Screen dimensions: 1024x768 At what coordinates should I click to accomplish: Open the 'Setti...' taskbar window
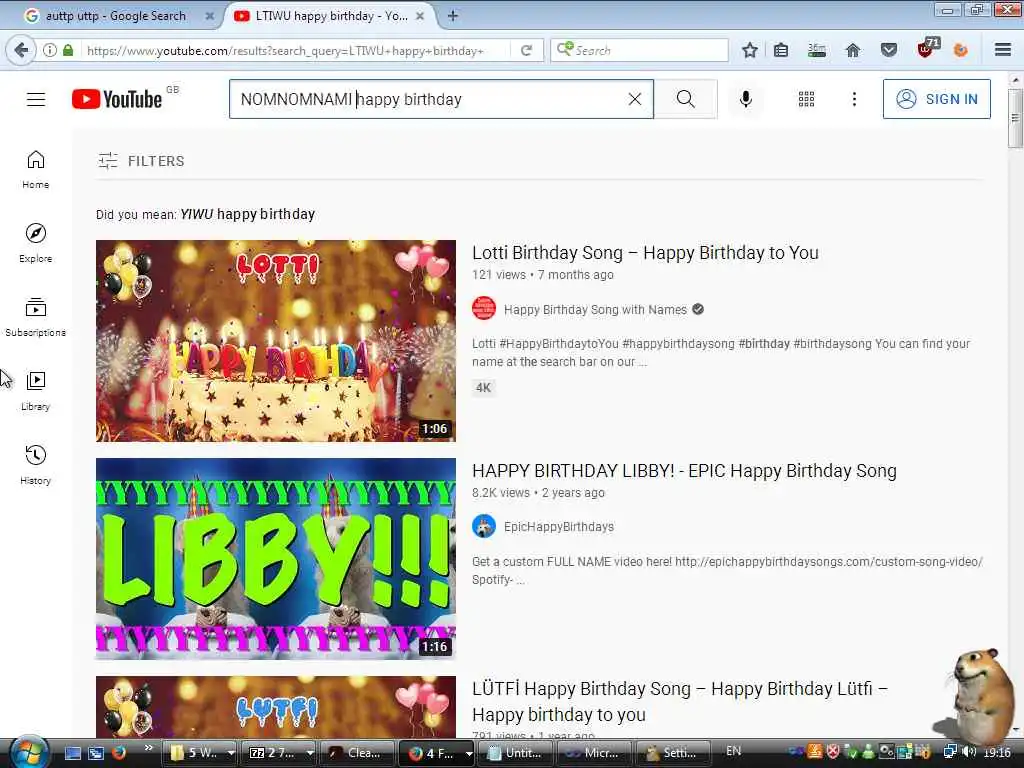(x=674, y=753)
